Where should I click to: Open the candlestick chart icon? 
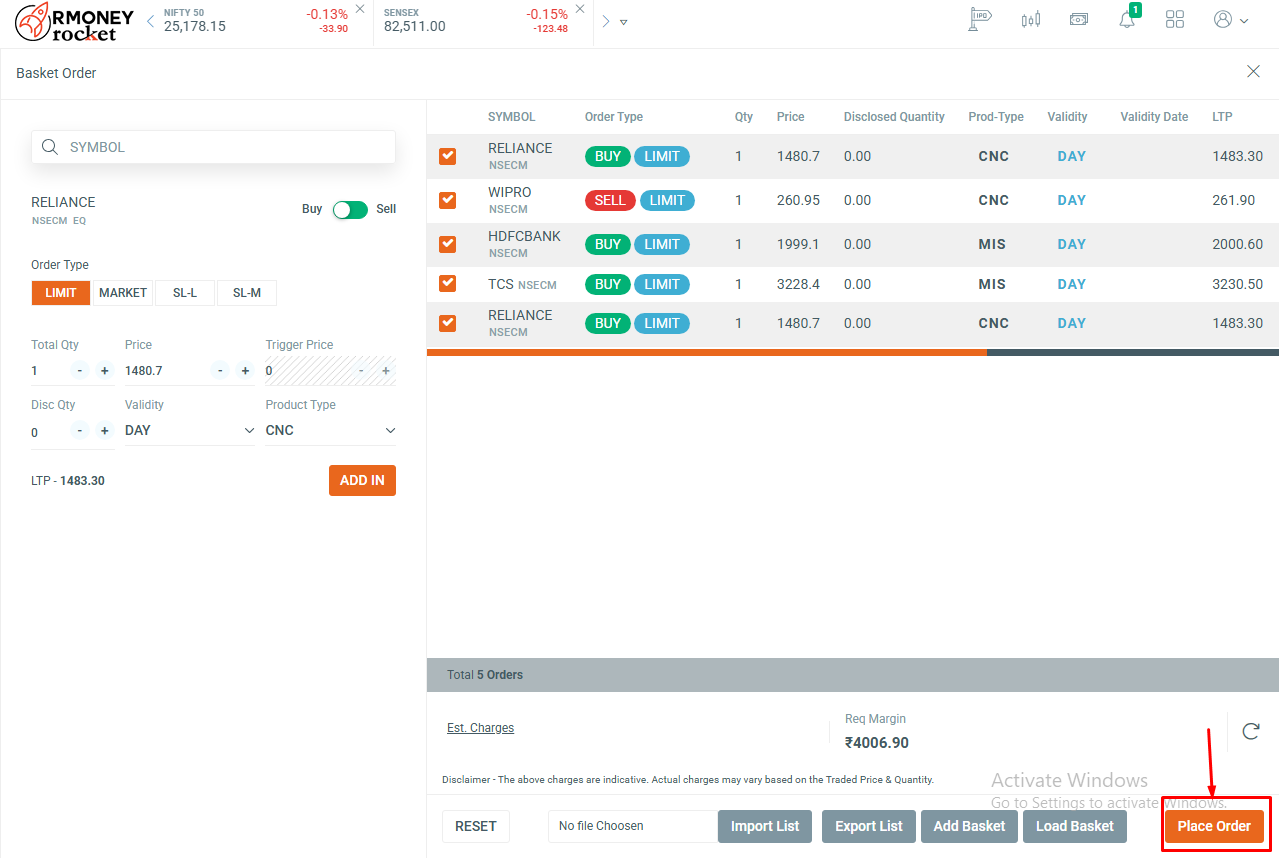[x=1030, y=19]
